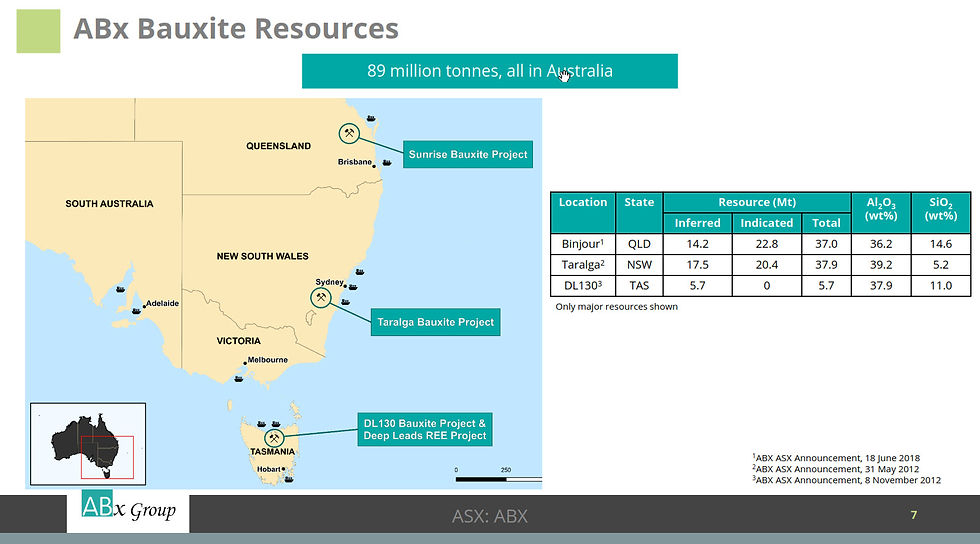Click the 31 May 2012 announcement footnote

click(x=835, y=469)
